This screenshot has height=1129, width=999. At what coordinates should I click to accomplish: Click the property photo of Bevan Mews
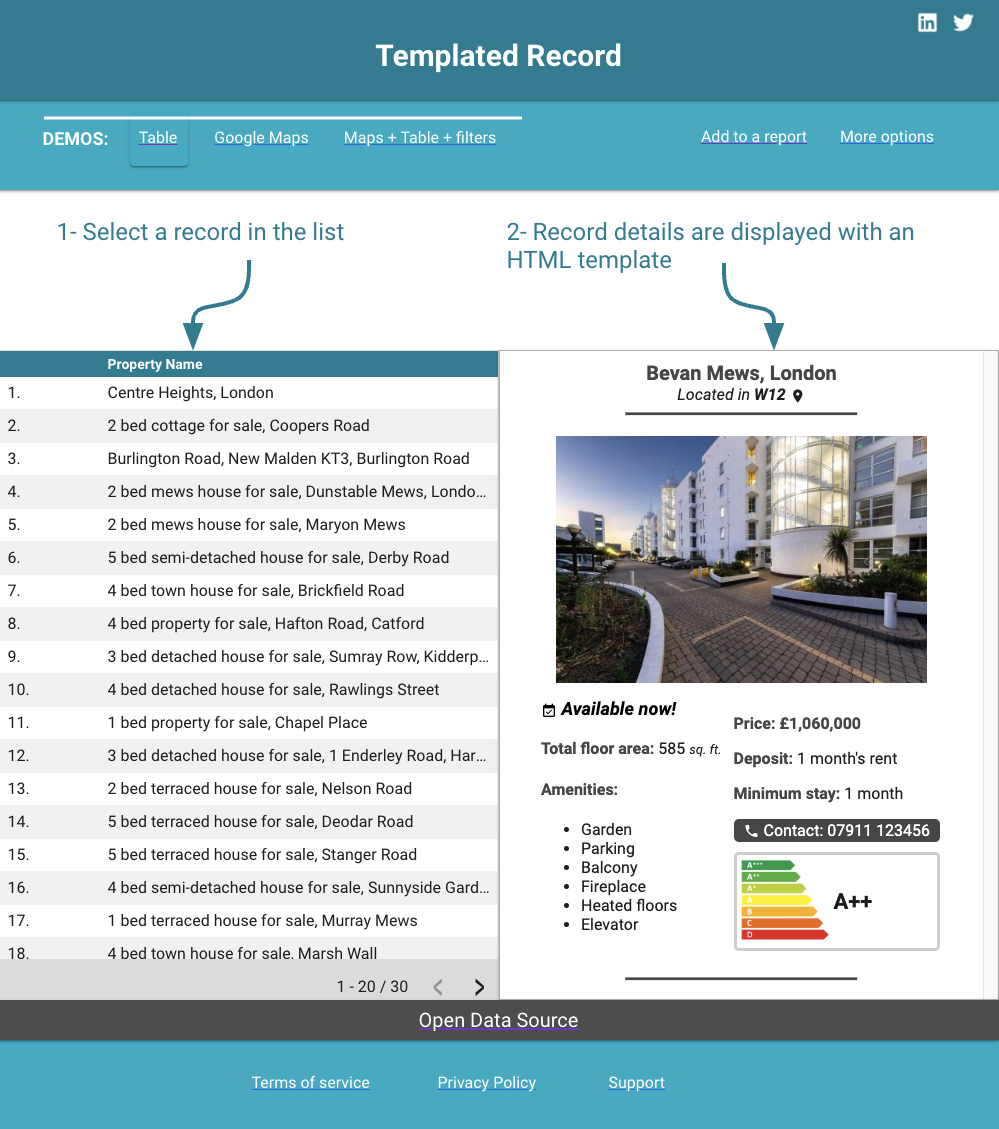click(741, 559)
